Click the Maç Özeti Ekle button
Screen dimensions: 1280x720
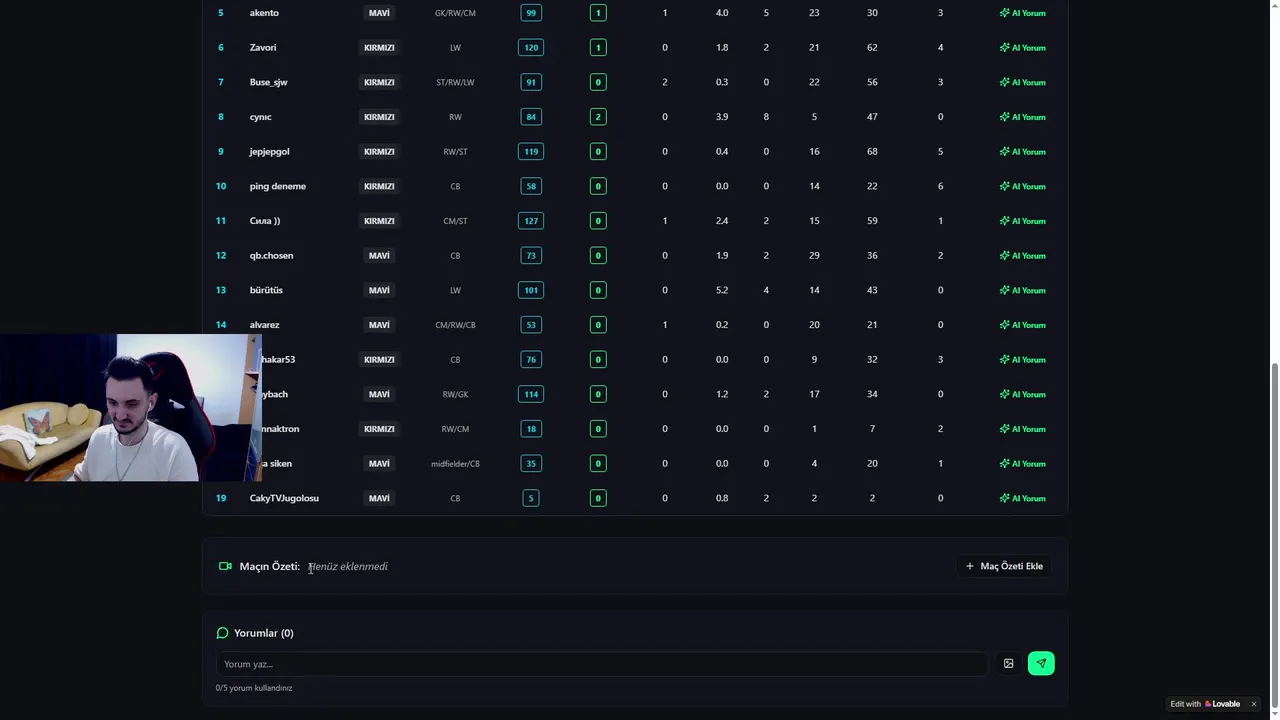tap(1004, 566)
